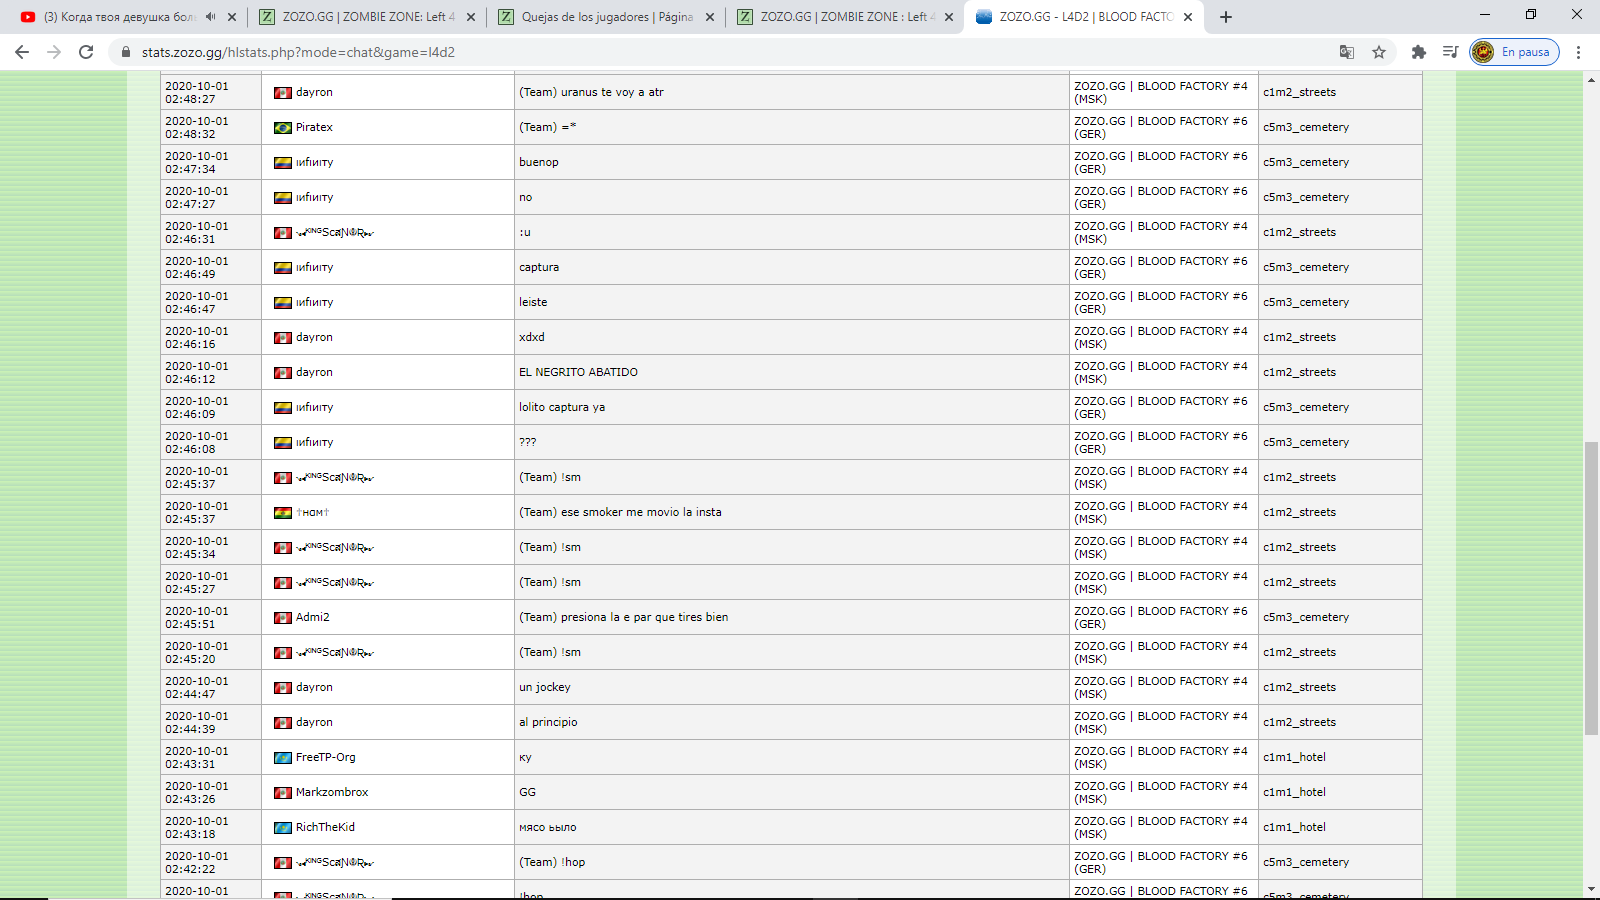Open player Piratex's profile link

click(x=314, y=127)
